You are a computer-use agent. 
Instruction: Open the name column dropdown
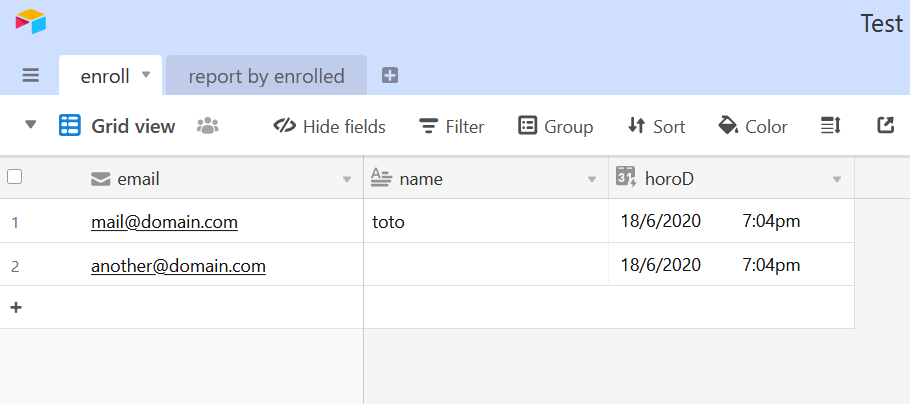[592, 179]
